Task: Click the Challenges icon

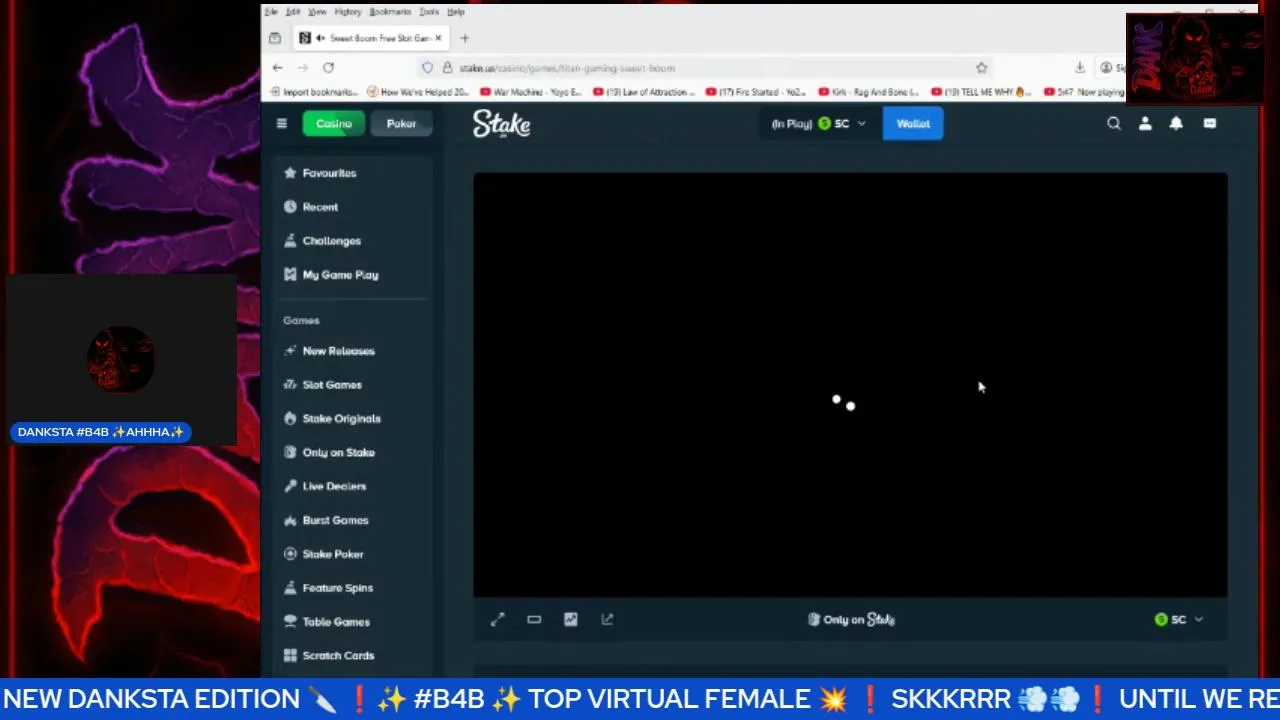Action: [x=290, y=241]
